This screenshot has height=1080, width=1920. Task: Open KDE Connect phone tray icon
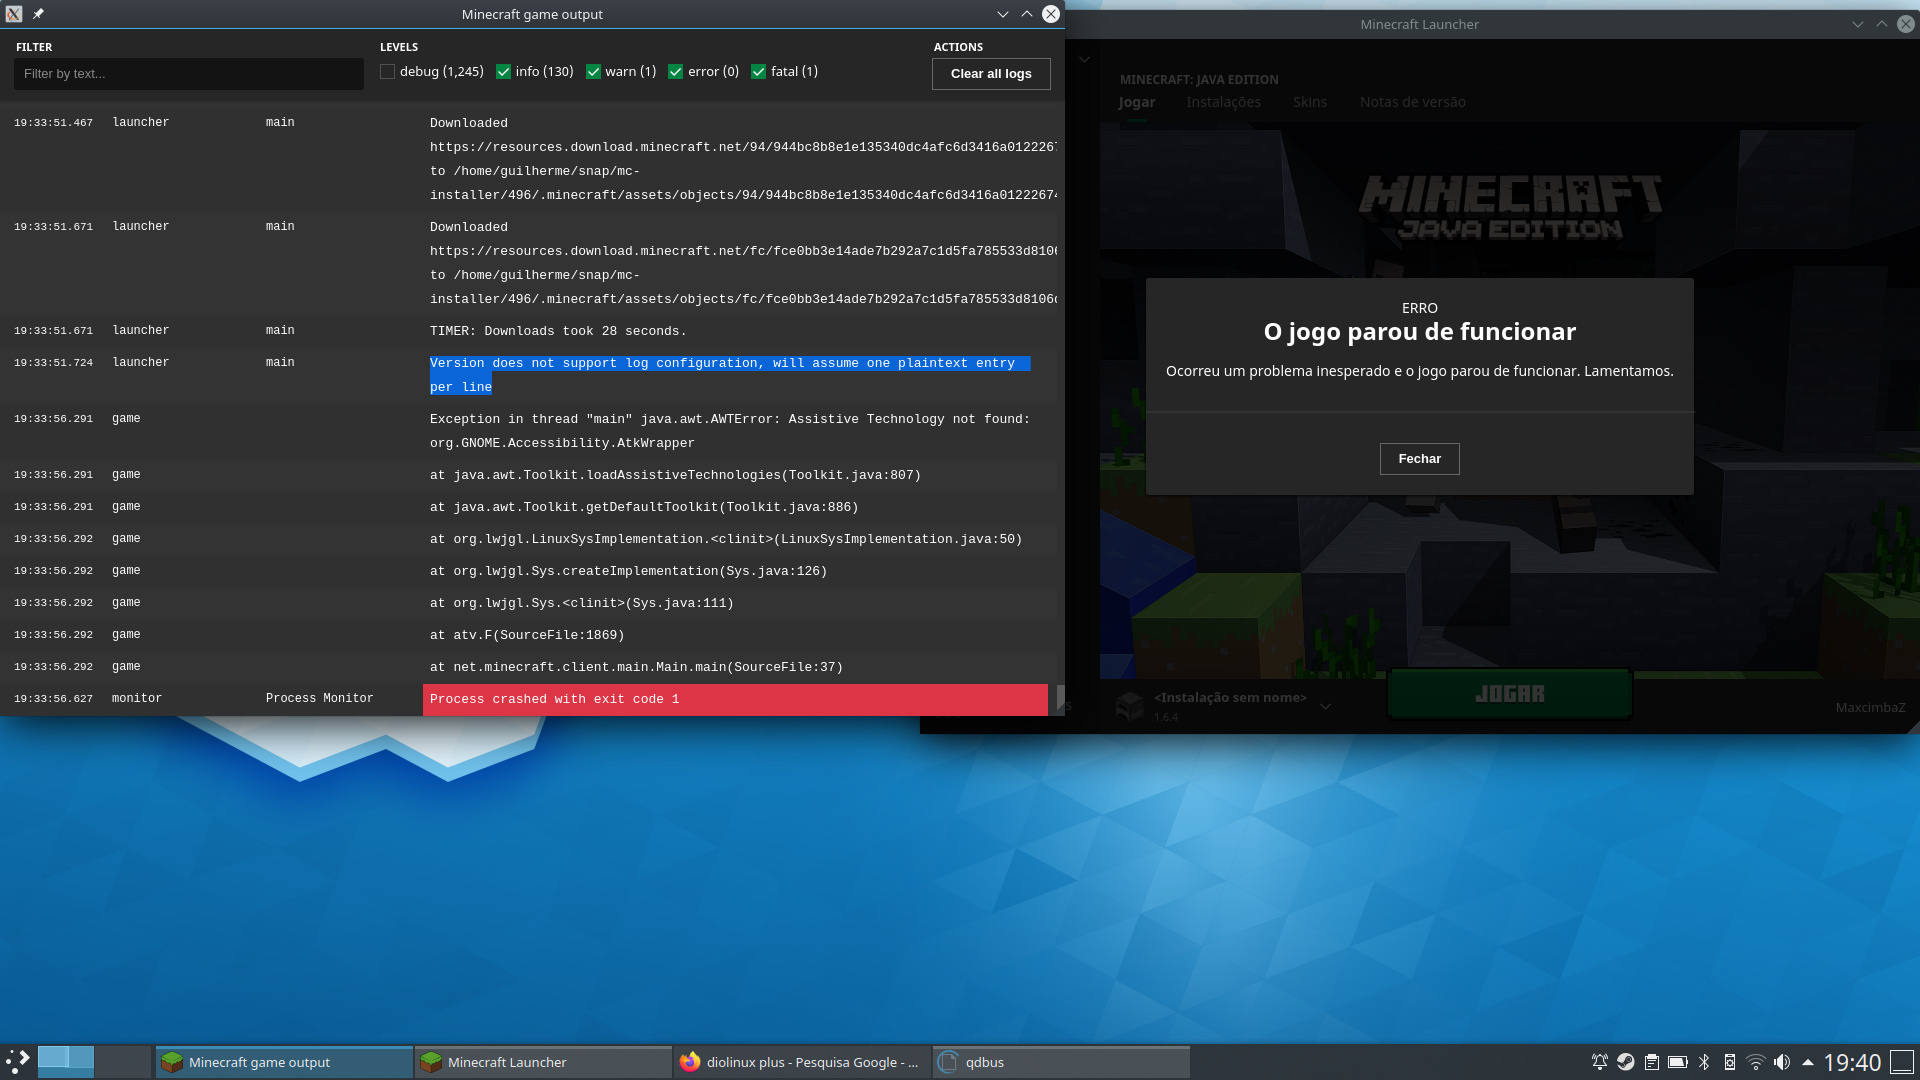[1730, 1062]
